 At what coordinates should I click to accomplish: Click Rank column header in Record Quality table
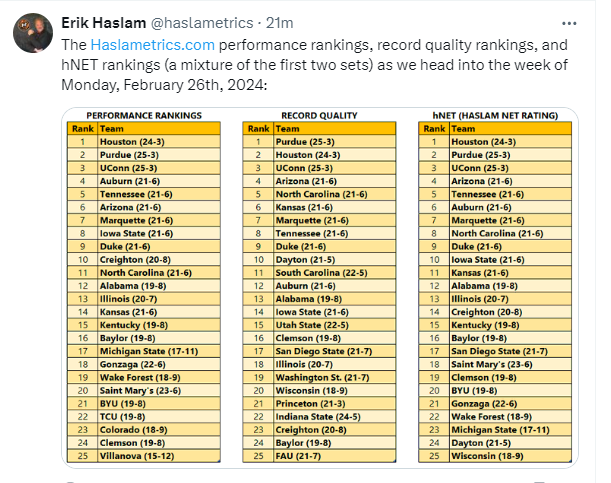tap(258, 129)
